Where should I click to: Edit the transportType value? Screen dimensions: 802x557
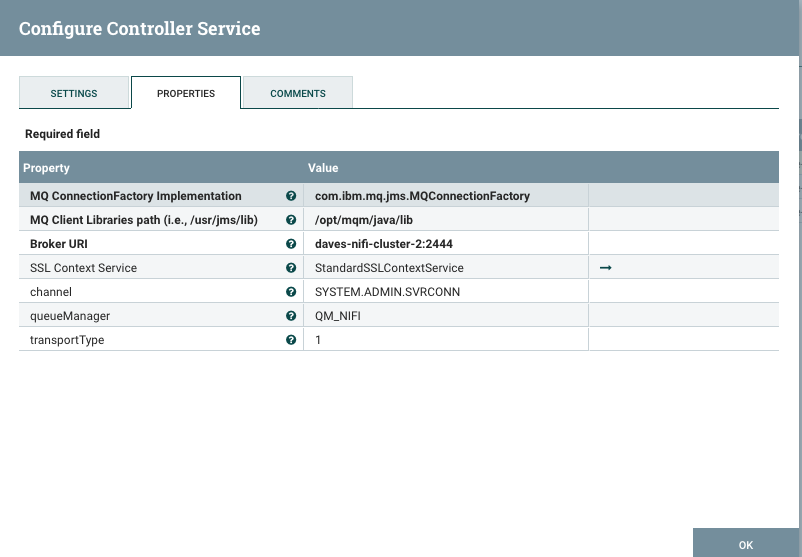click(x=446, y=340)
